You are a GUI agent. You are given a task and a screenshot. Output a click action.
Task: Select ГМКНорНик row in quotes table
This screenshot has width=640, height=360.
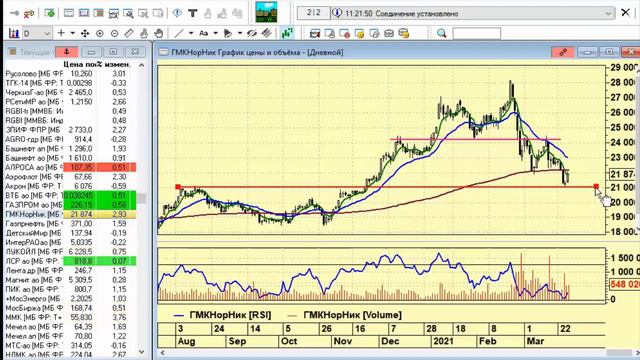point(70,214)
